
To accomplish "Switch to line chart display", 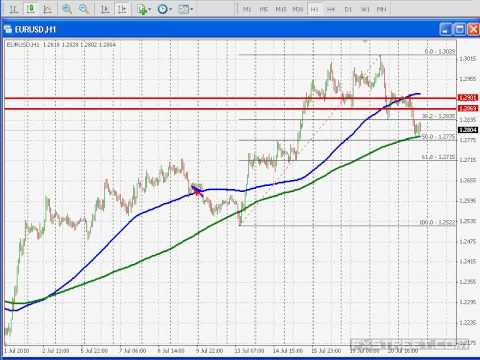I will click(x=48, y=9).
